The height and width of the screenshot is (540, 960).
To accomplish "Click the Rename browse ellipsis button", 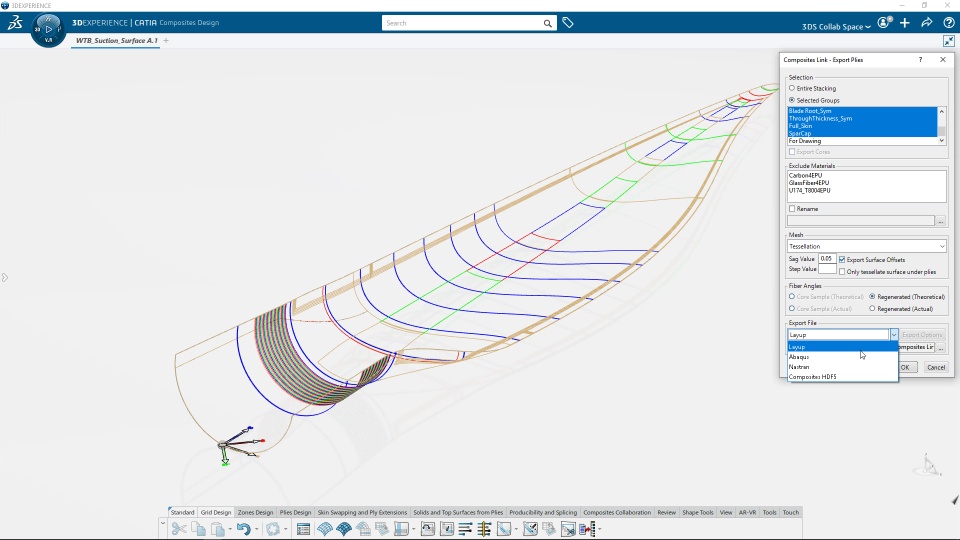I will pos(941,221).
